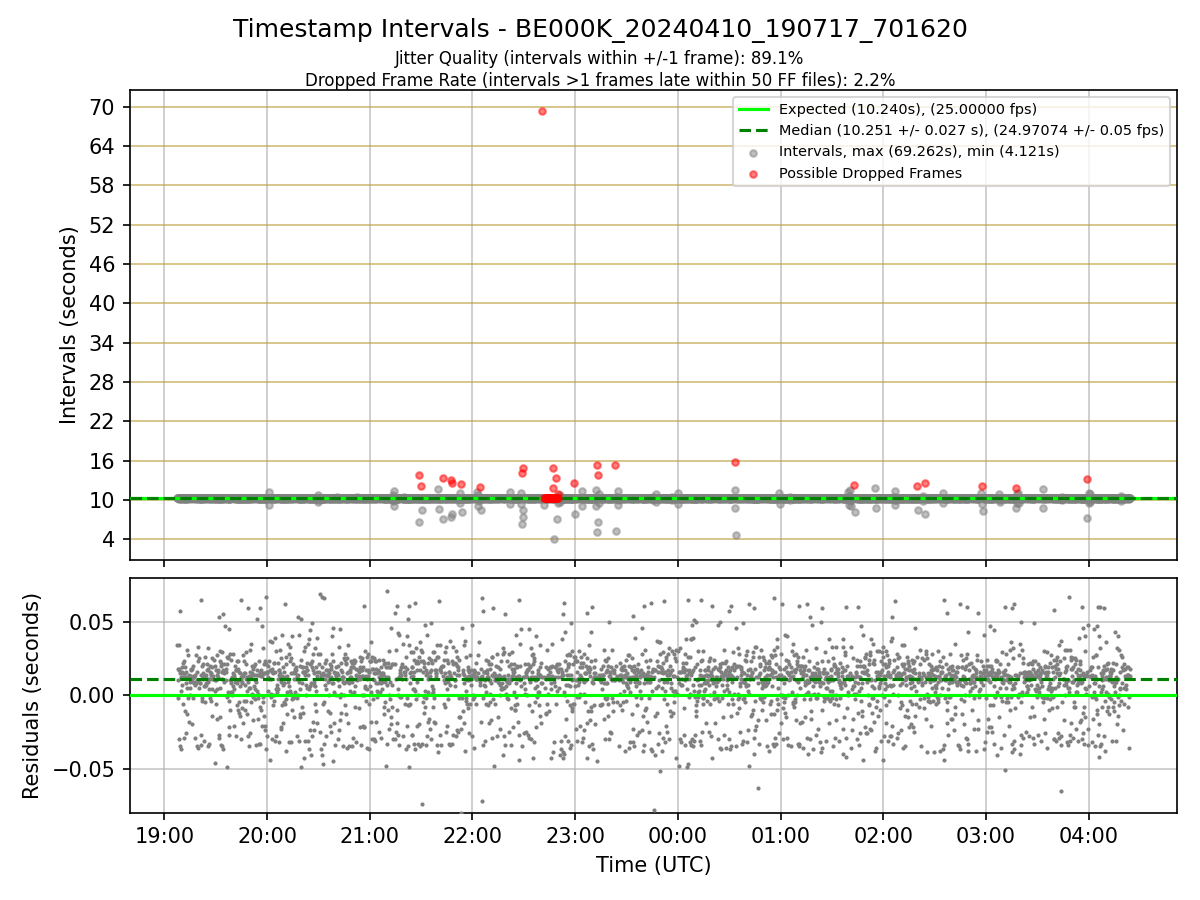Viewport: 1200px width, 900px height.
Task: Click the 04:00 x-axis tick label
Action: tap(1088, 836)
